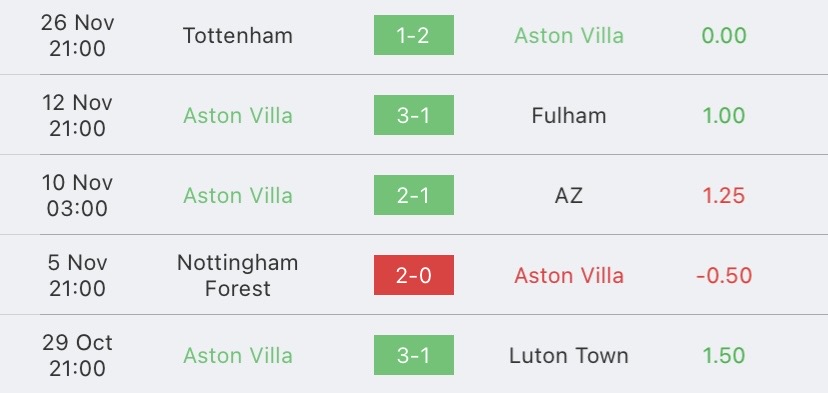
Task: Open the Nottingham Forest team page
Action: click(x=238, y=275)
